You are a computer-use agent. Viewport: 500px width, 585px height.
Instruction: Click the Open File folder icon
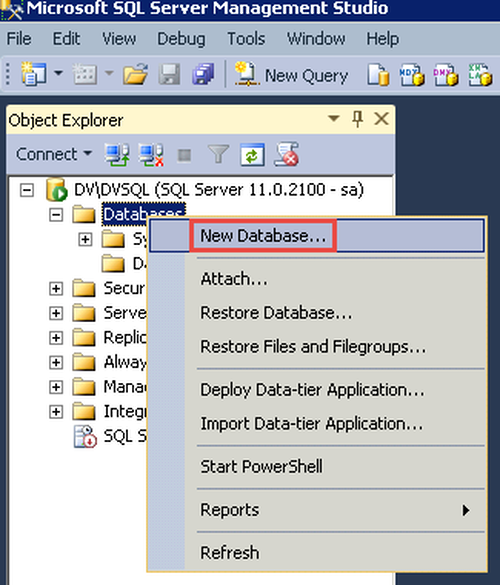(x=135, y=74)
